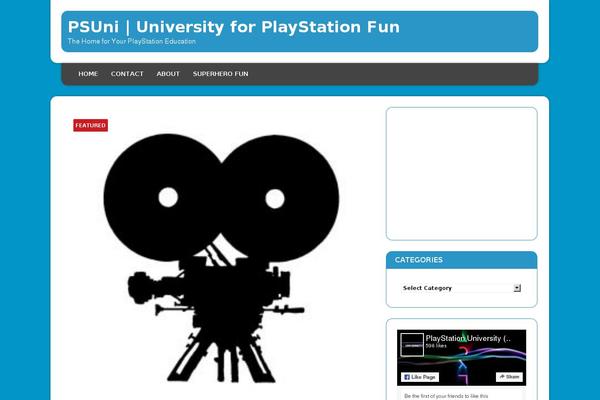
Task: Open PlayStation University Facebook page title
Action: click(x=468, y=338)
